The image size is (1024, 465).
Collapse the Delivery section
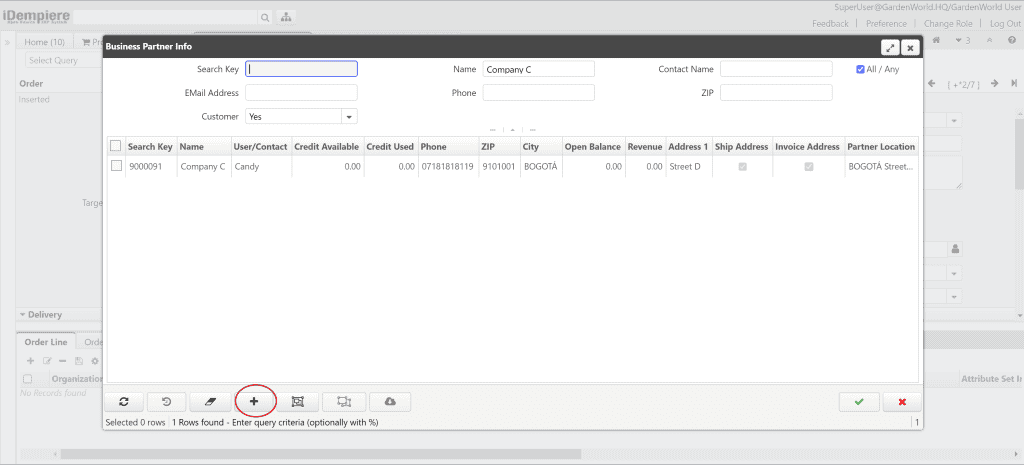tap(45, 314)
